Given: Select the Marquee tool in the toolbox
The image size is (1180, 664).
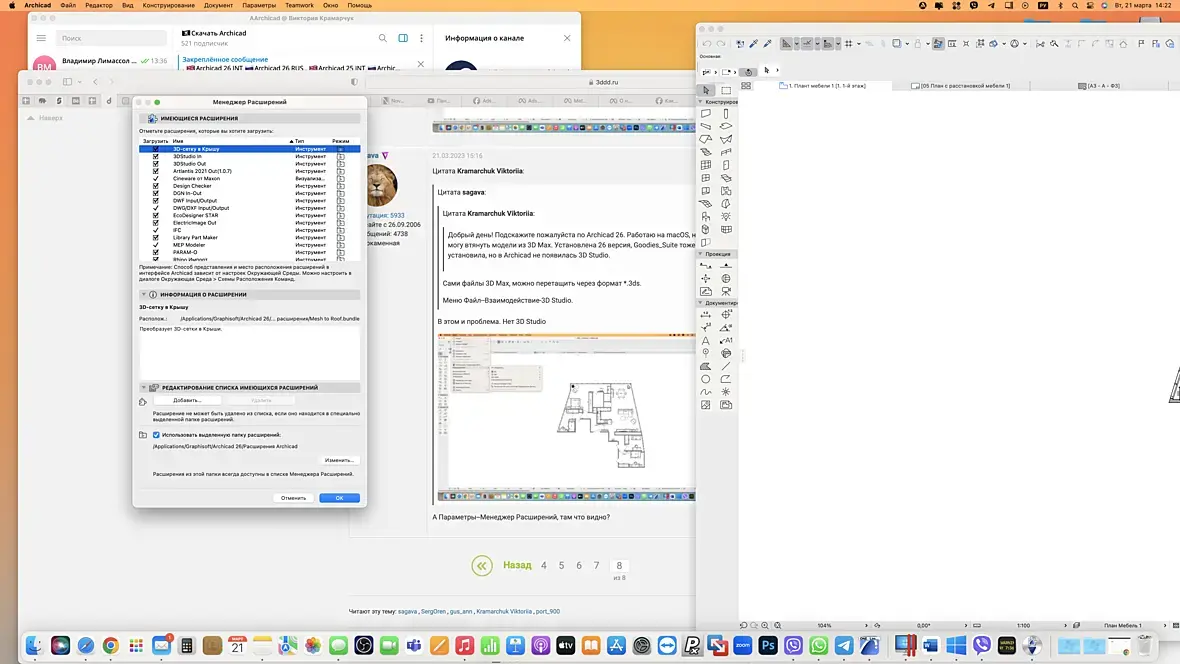Looking at the screenshot, I should [x=726, y=90].
